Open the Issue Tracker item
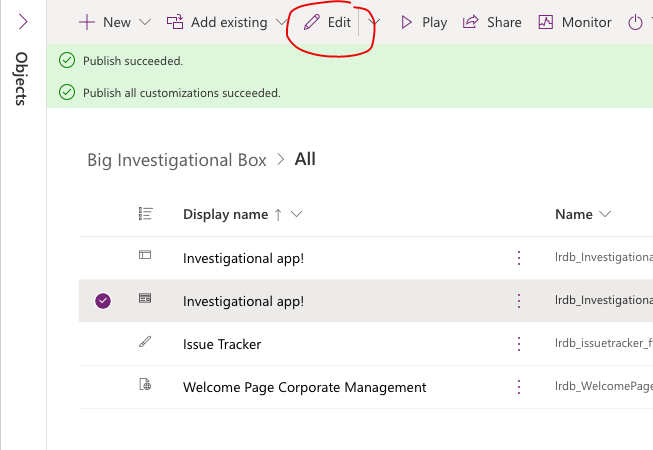653x450 pixels. click(222, 344)
